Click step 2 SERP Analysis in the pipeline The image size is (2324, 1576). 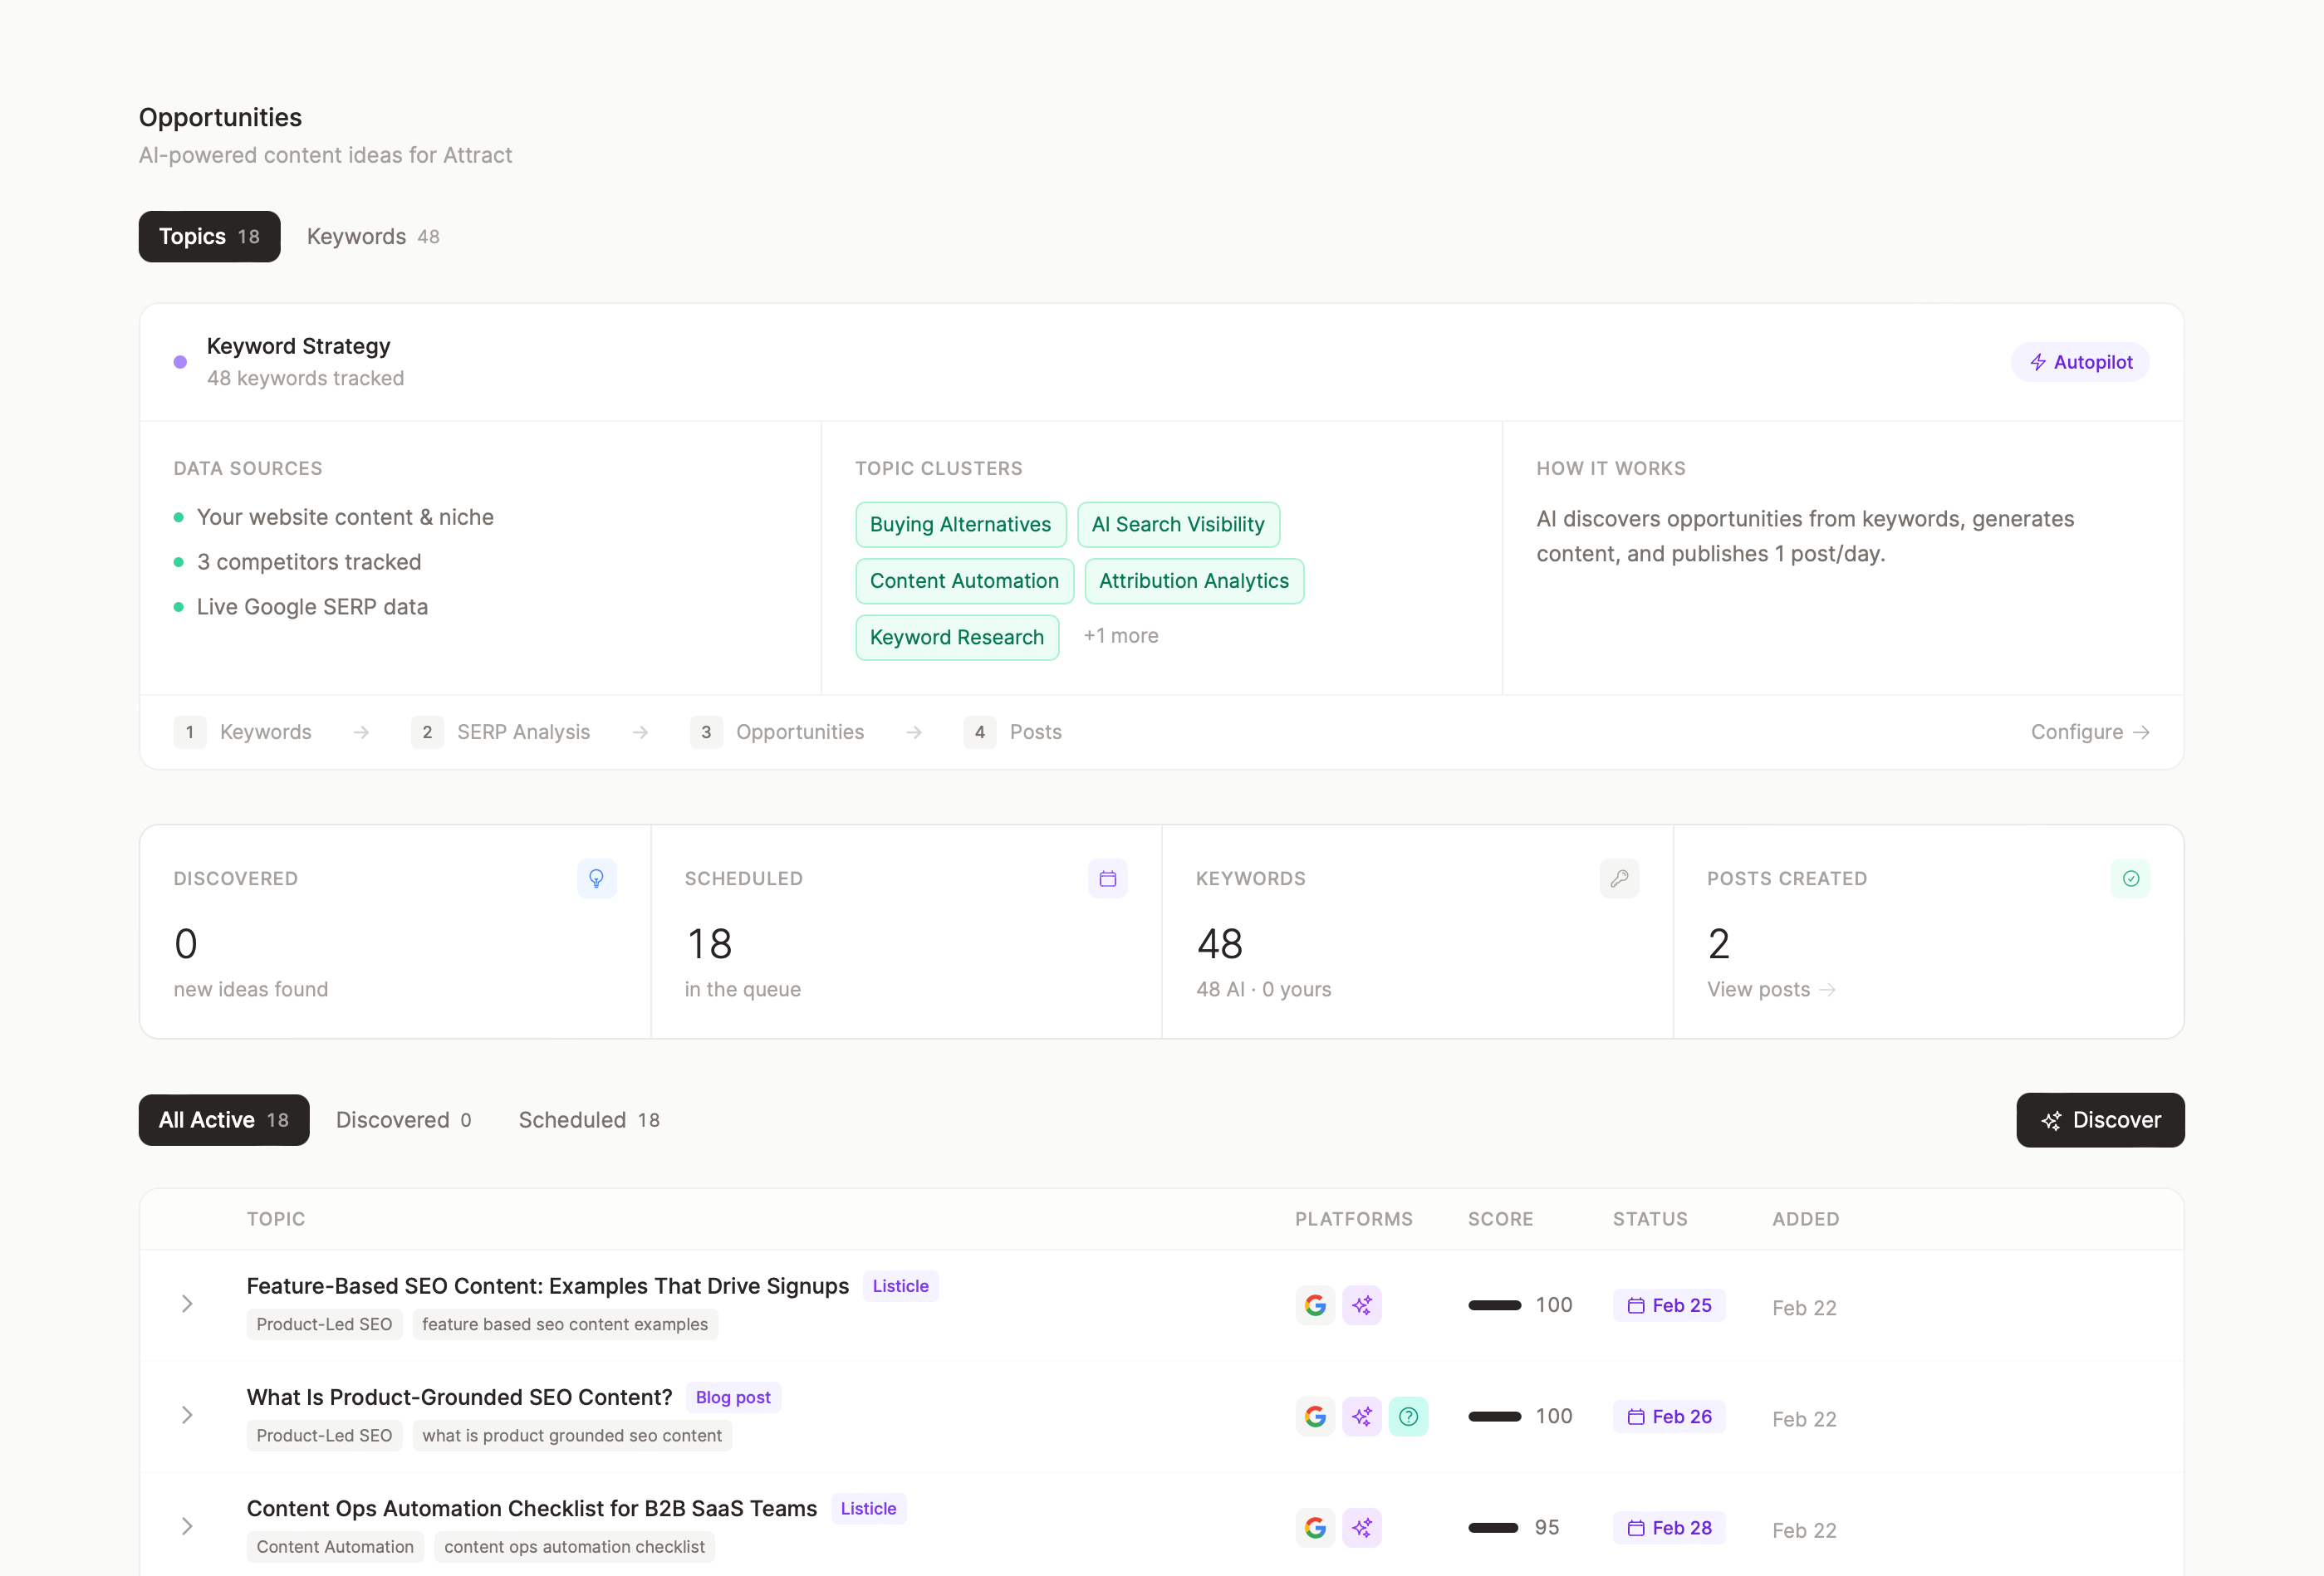[x=501, y=732]
